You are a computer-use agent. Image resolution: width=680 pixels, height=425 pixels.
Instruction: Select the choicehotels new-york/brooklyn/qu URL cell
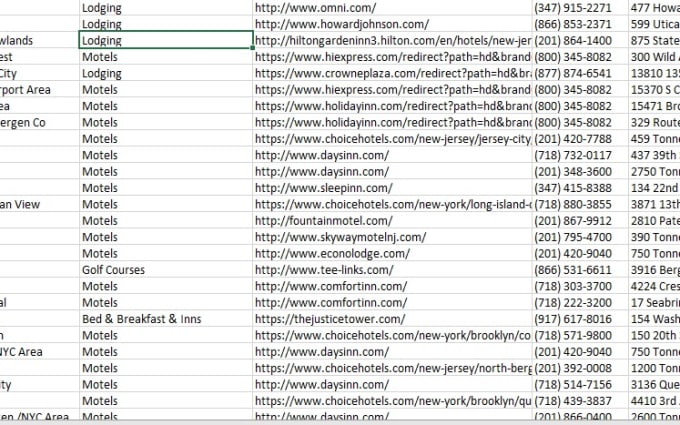pos(392,401)
